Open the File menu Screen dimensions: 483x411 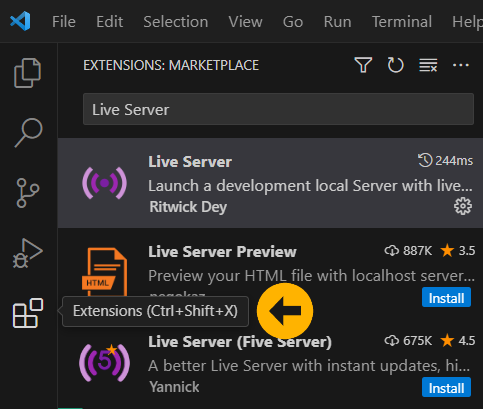tap(64, 22)
